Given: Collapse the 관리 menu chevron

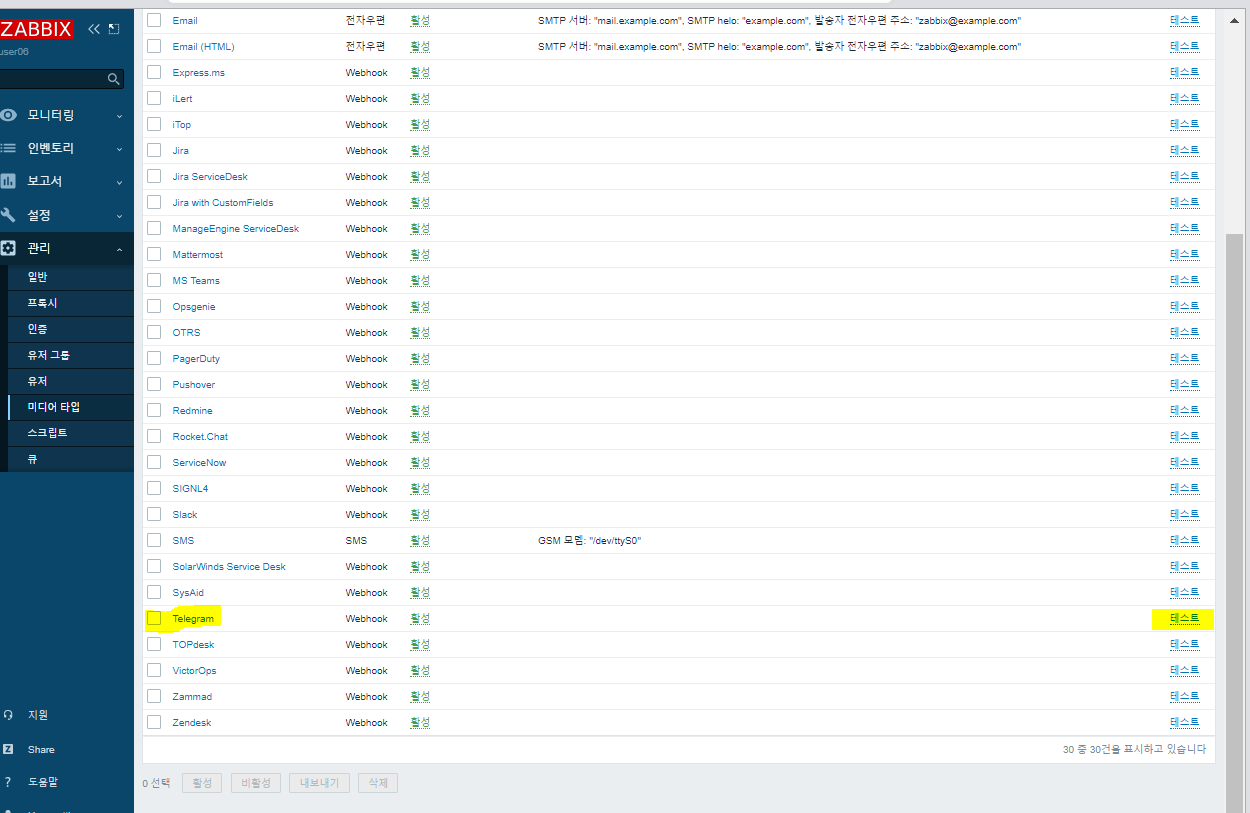Looking at the screenshot, I should 119,249.
